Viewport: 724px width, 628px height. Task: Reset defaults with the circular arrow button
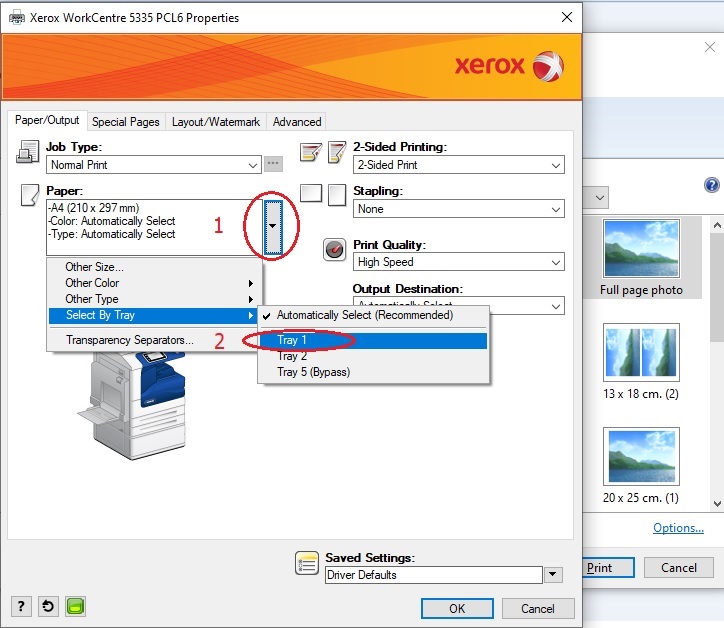(48, 606)
